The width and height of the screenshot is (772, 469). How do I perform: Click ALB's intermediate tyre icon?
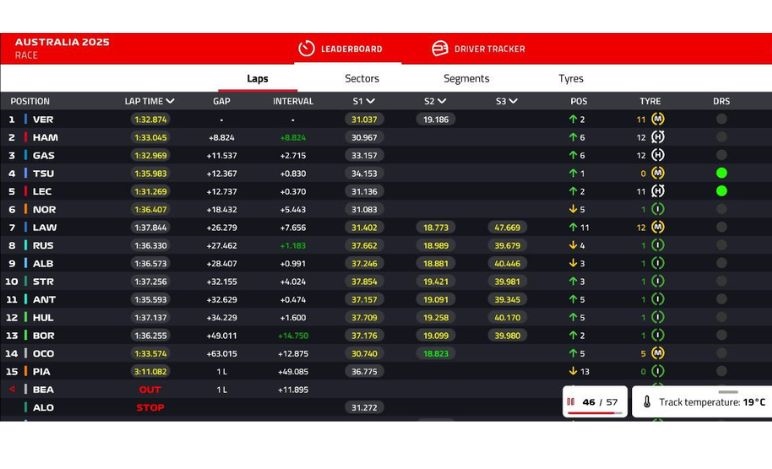658,263
